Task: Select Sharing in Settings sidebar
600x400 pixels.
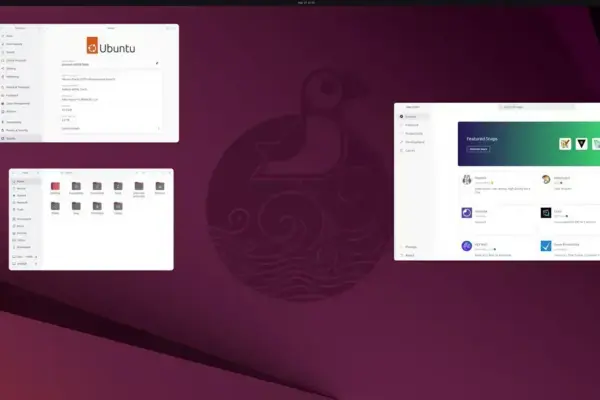Action: [20, 69]
